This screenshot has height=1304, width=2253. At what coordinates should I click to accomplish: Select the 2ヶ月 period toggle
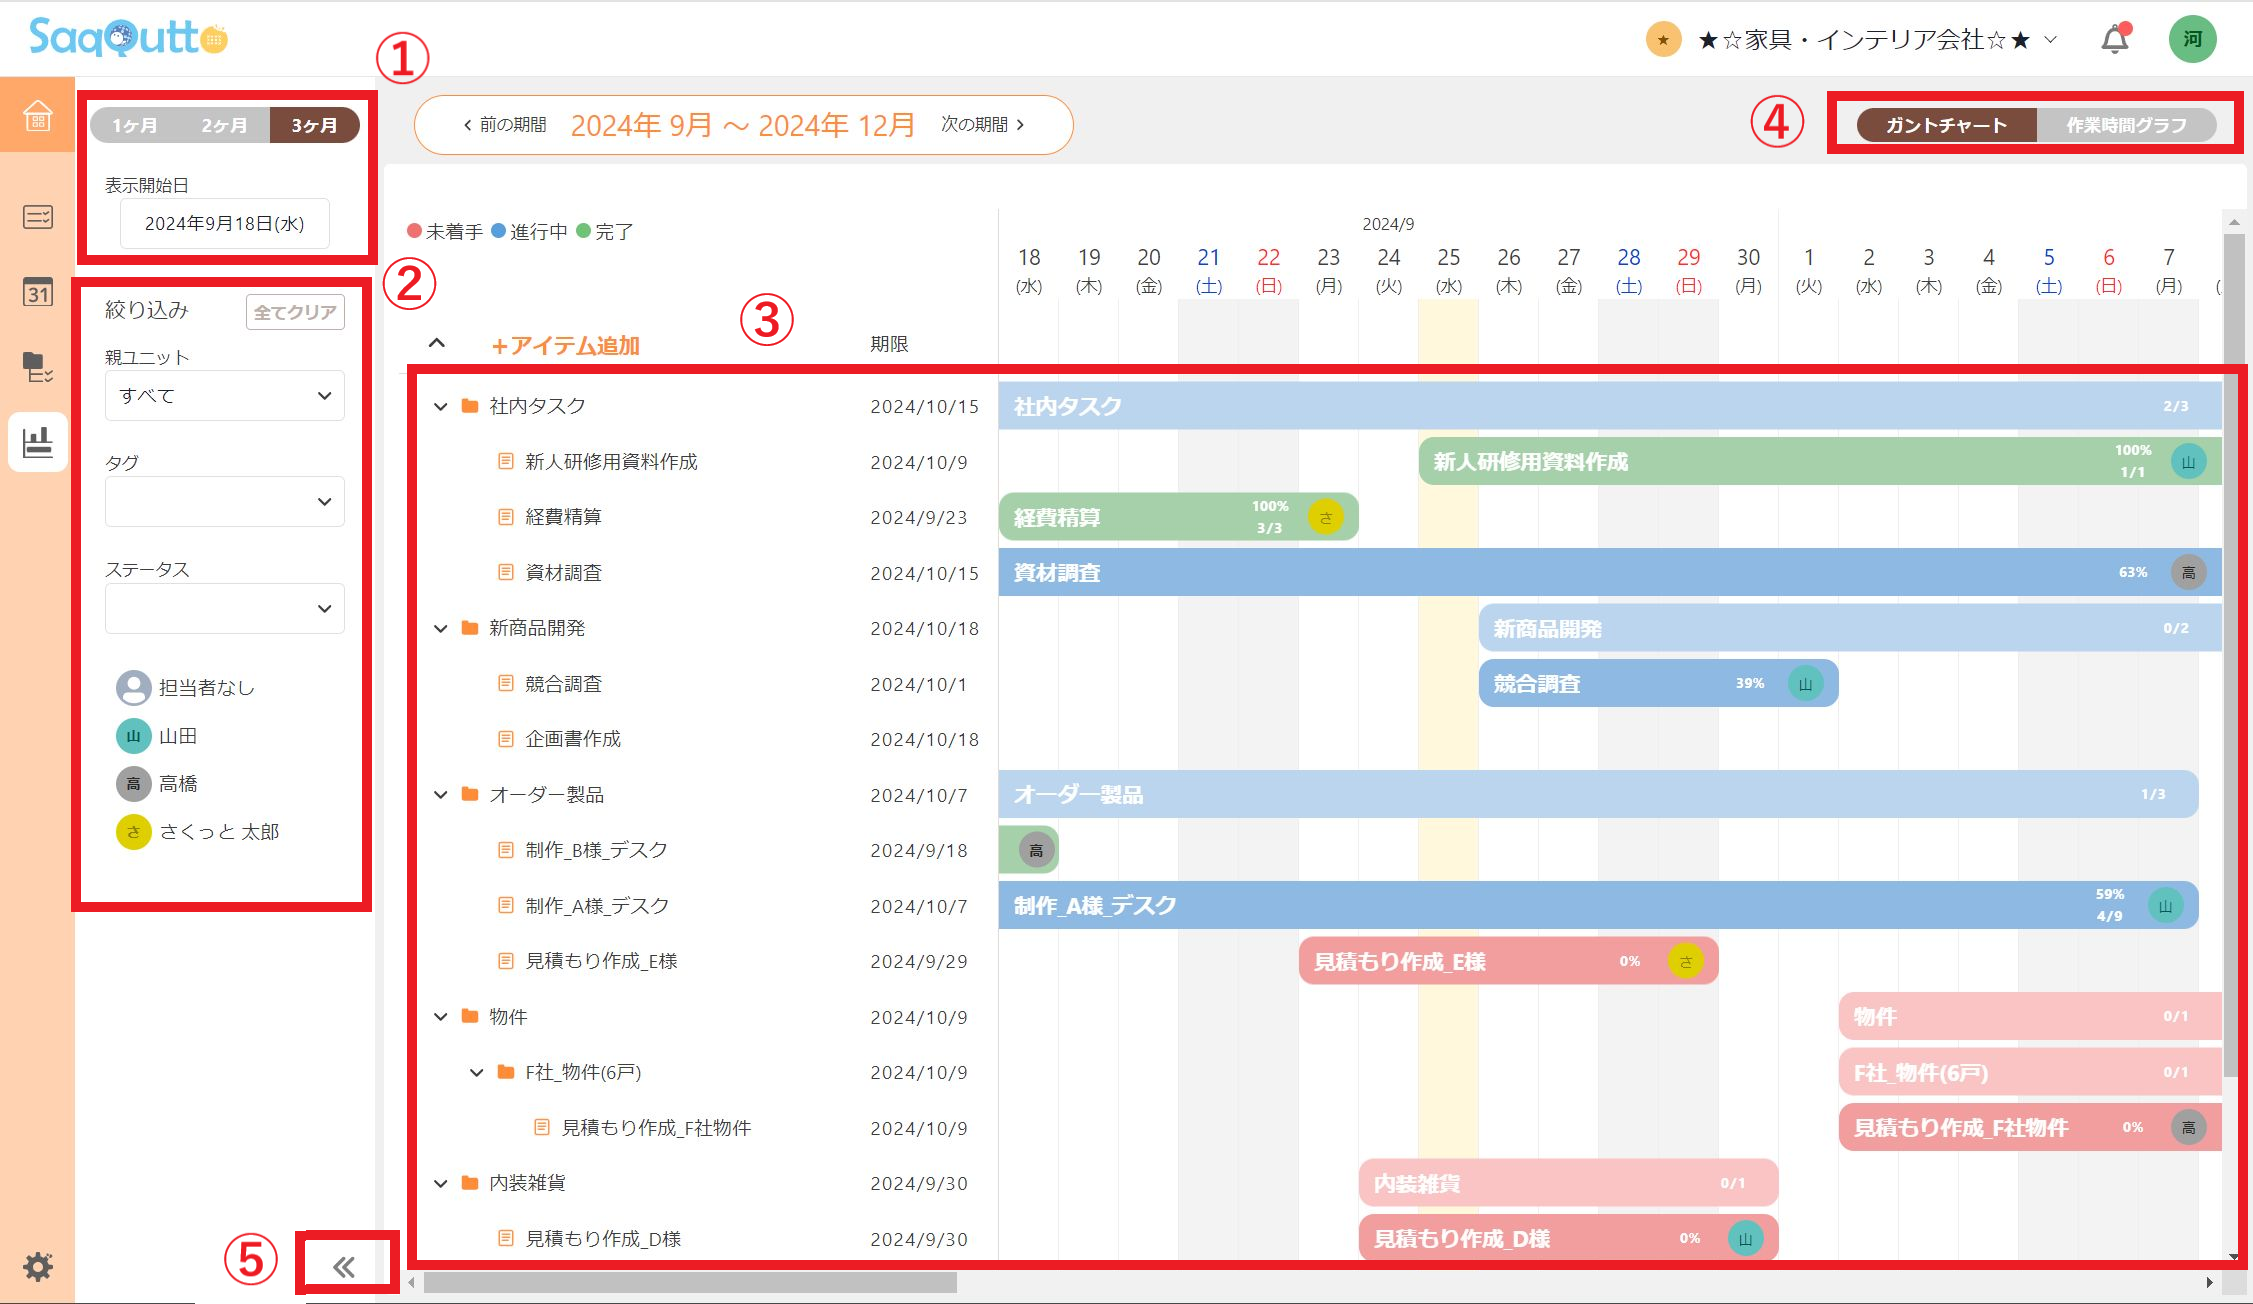coord(224,125)
